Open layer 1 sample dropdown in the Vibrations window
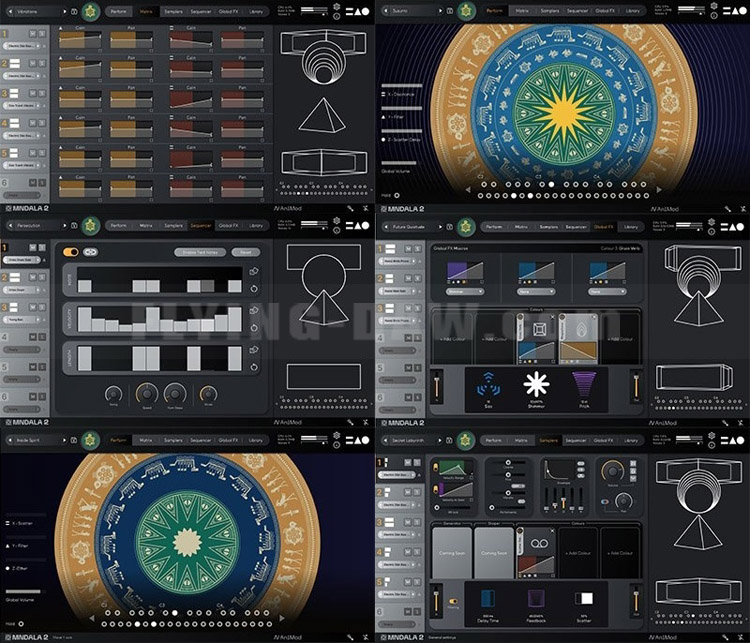 coord(22,46)
